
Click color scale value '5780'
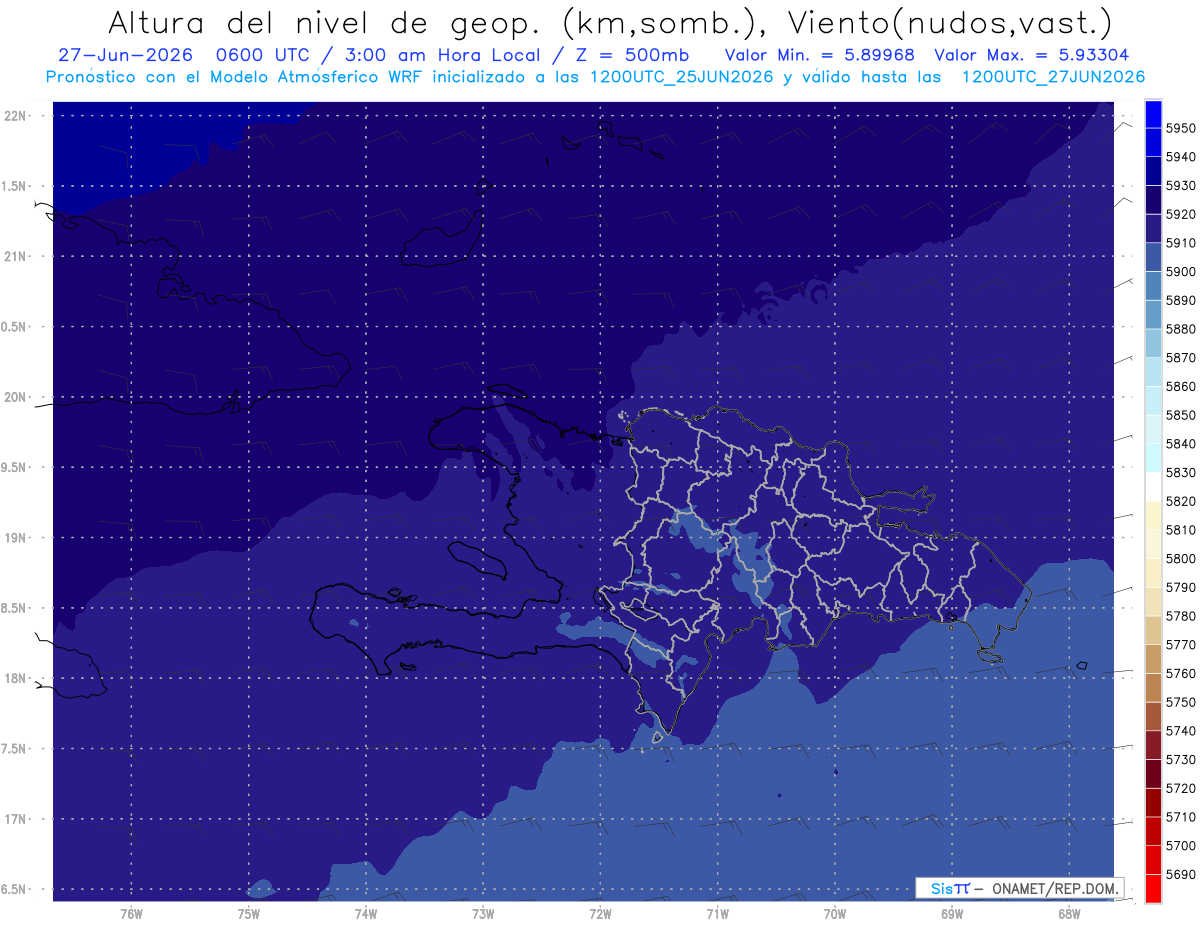[x=1181, y=616]
